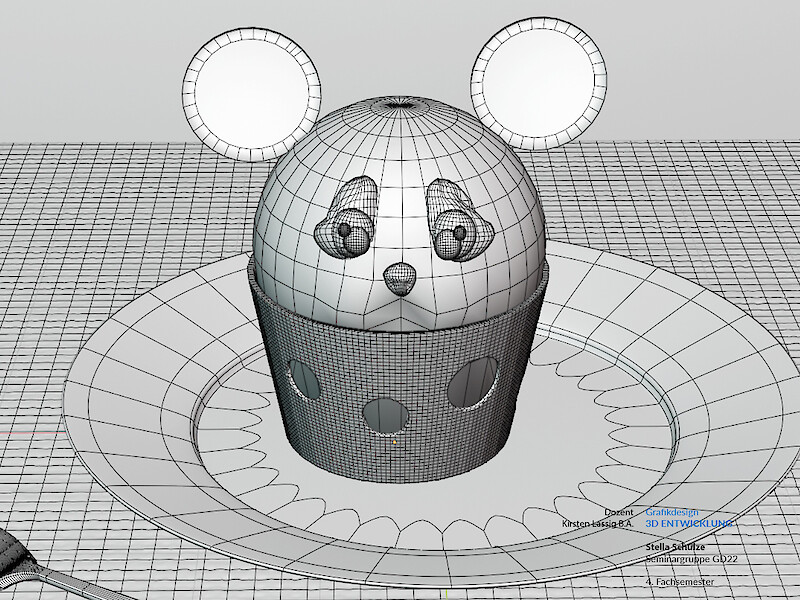Select the right round ear of the model

point(539,84)
